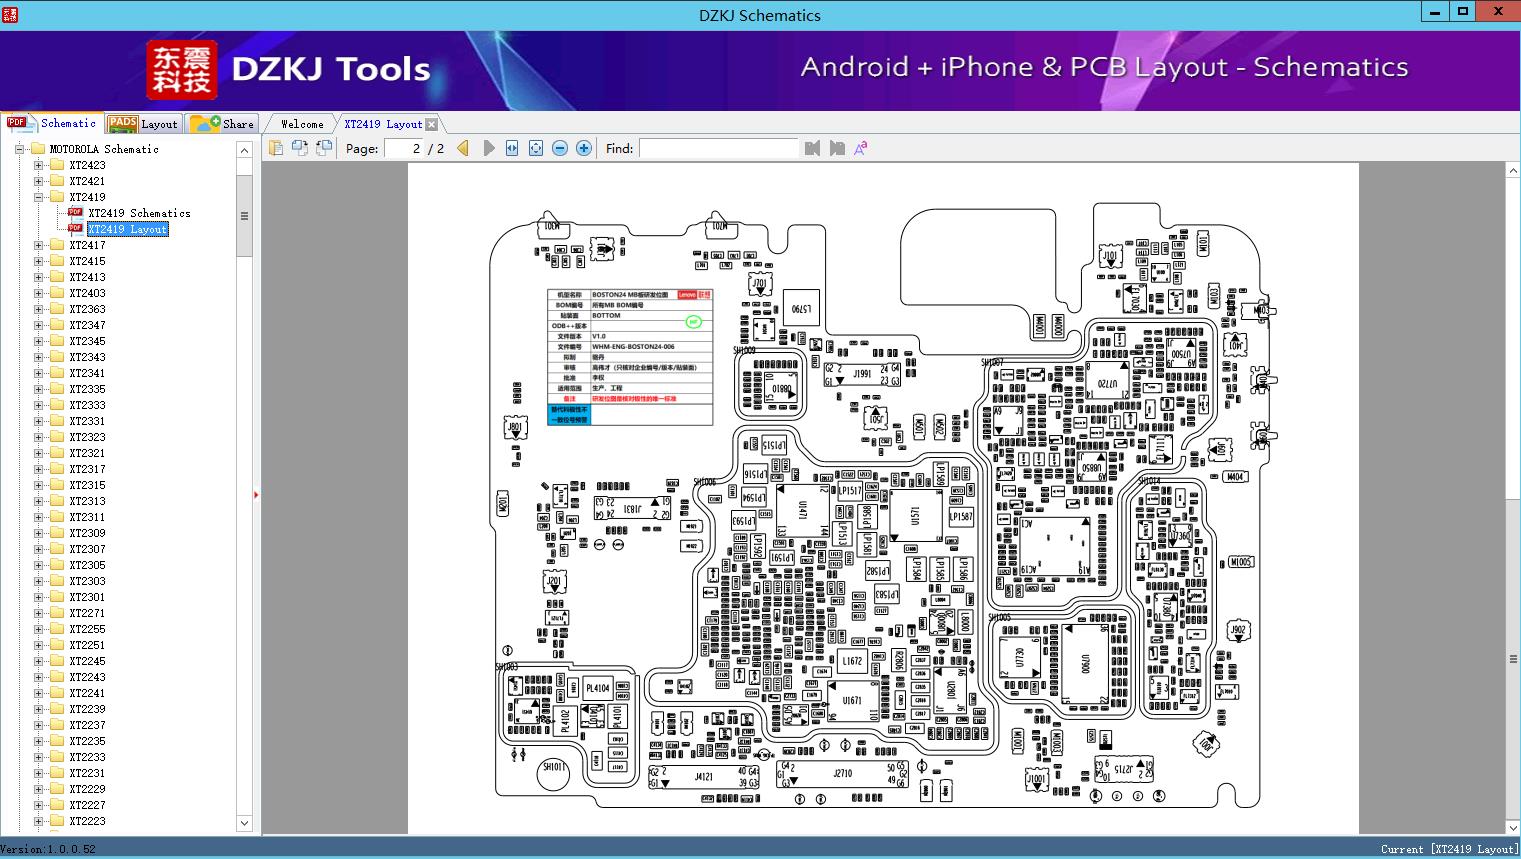Click the fit page icon

(x=536, y=148)
